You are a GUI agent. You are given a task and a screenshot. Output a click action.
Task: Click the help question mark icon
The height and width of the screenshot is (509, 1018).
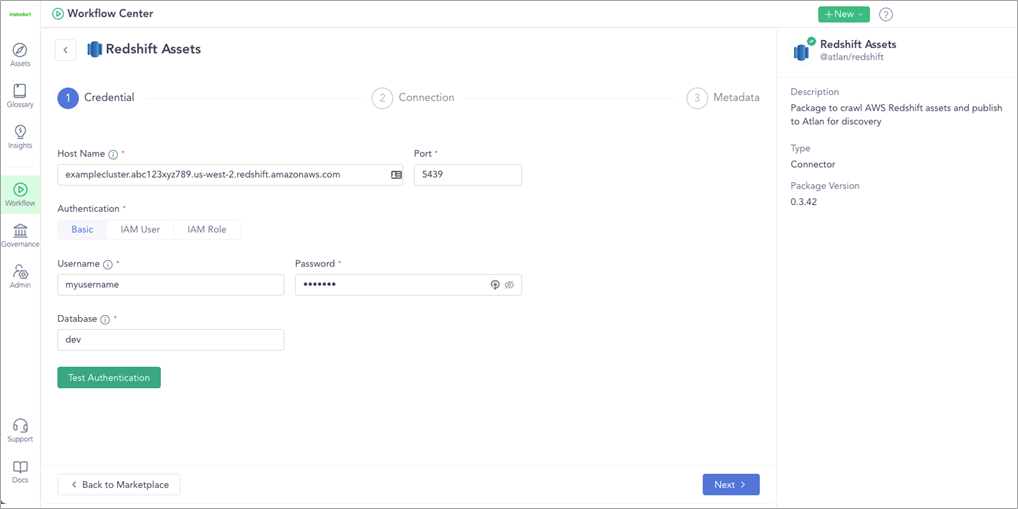886,14
